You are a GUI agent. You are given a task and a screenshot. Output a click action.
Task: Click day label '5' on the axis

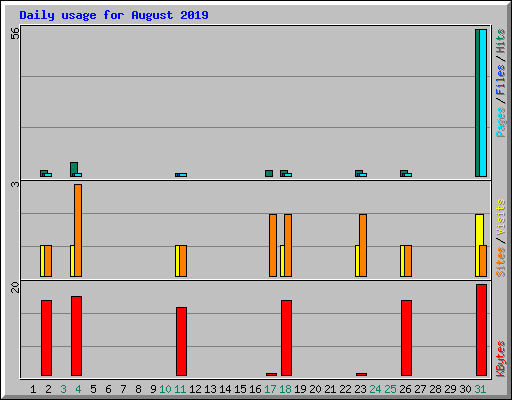click(93, 389)
